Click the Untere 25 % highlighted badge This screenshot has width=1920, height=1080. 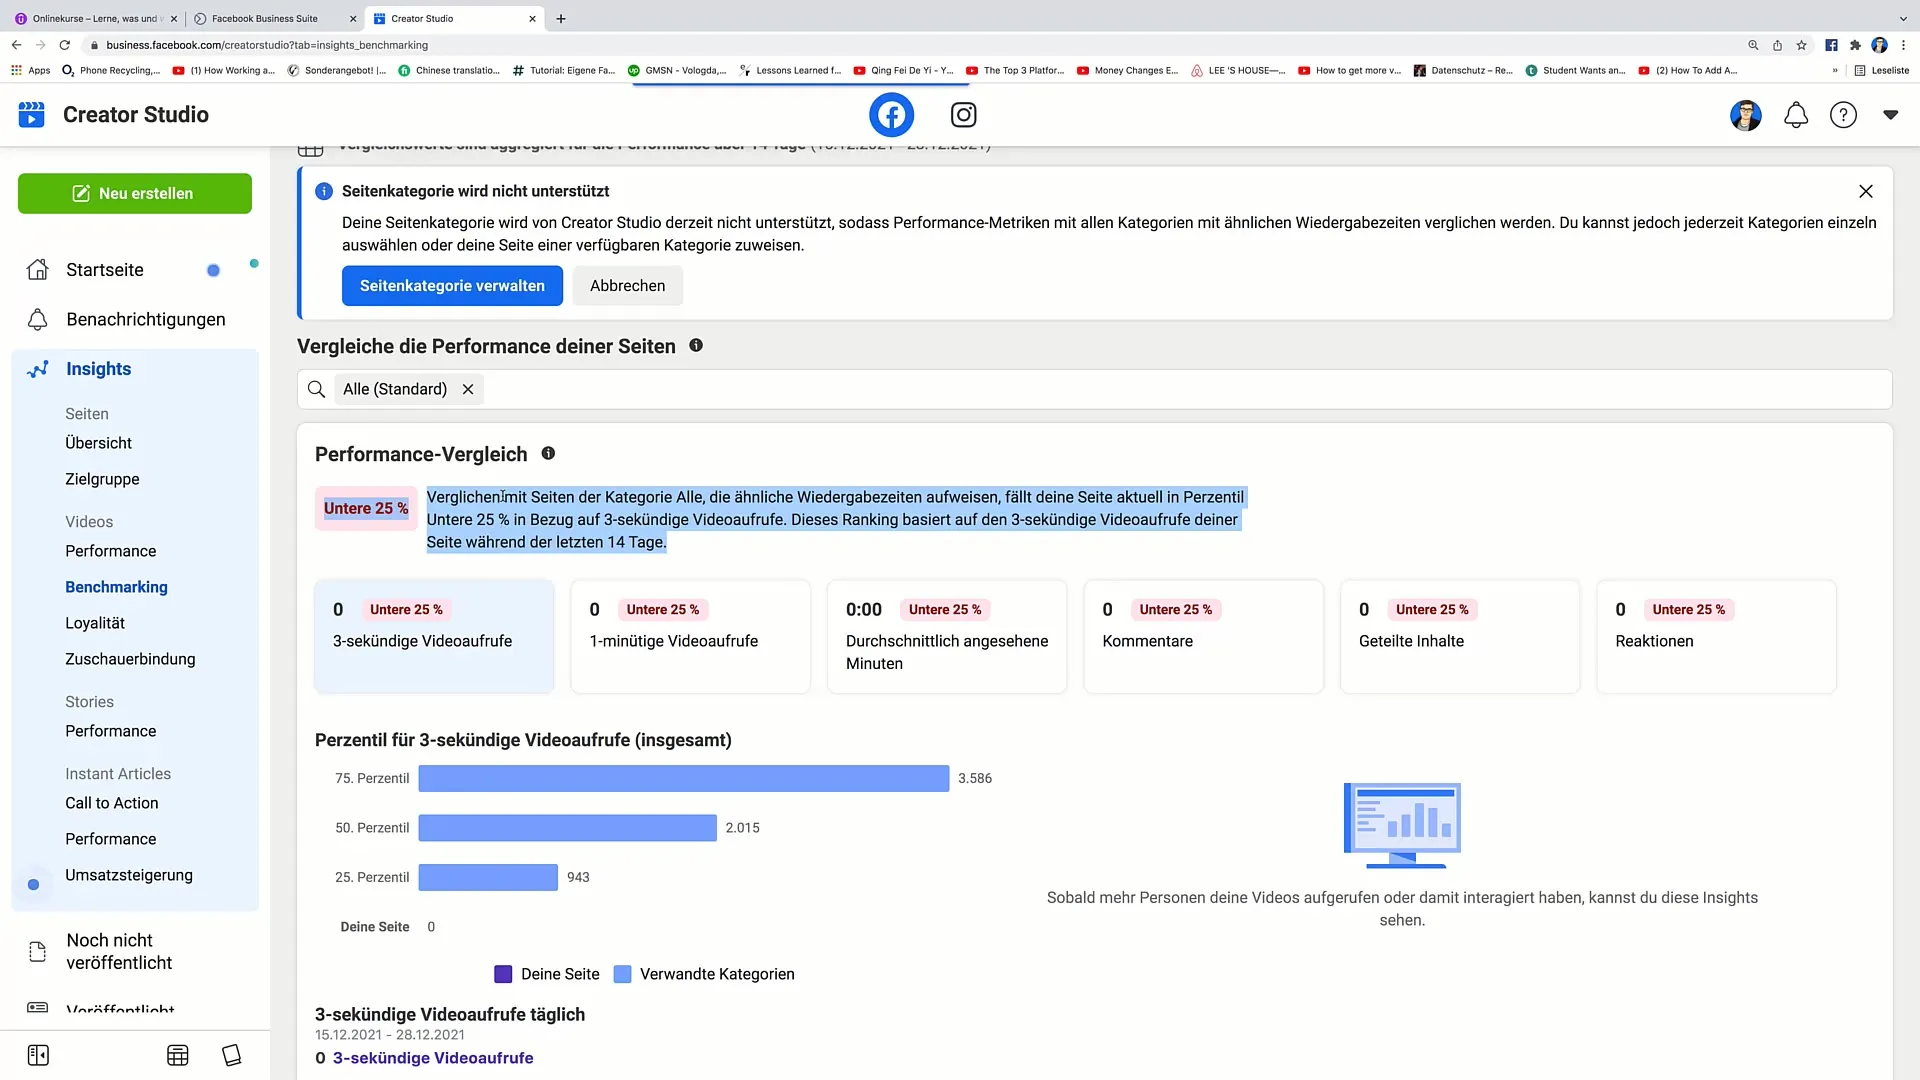coord(366,508)
